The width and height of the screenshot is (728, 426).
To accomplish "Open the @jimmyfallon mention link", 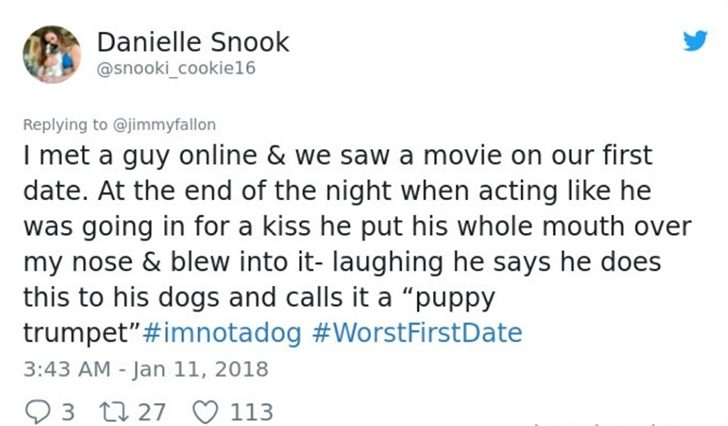I will 164,125.
